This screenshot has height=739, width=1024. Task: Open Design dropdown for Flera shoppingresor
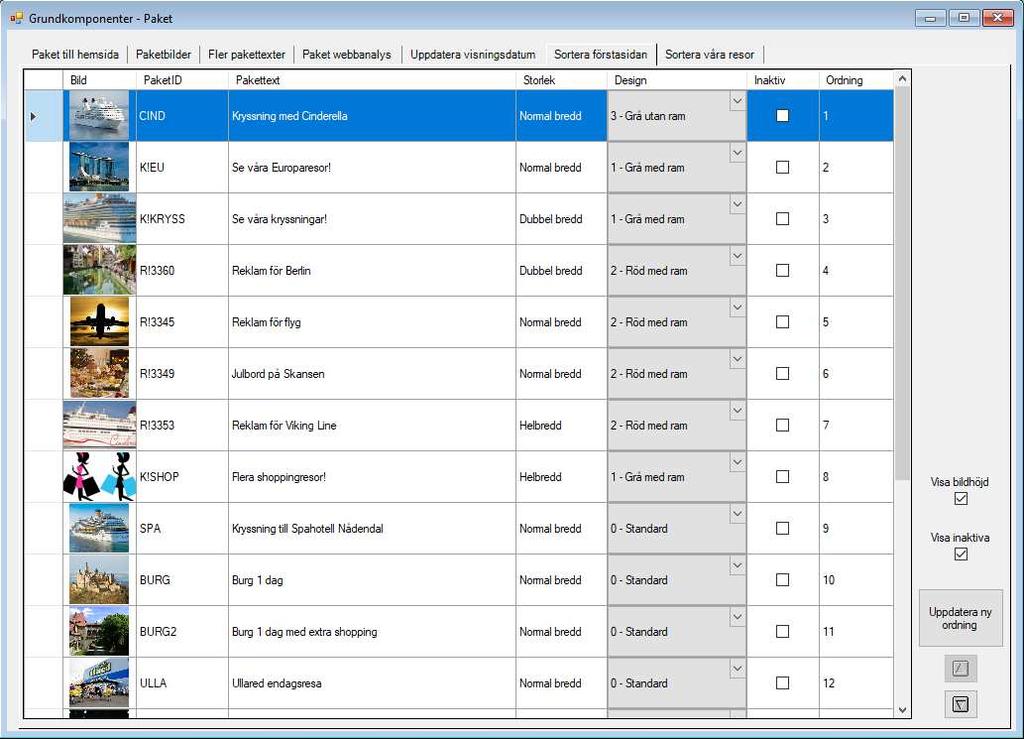(x=737, y=462)
